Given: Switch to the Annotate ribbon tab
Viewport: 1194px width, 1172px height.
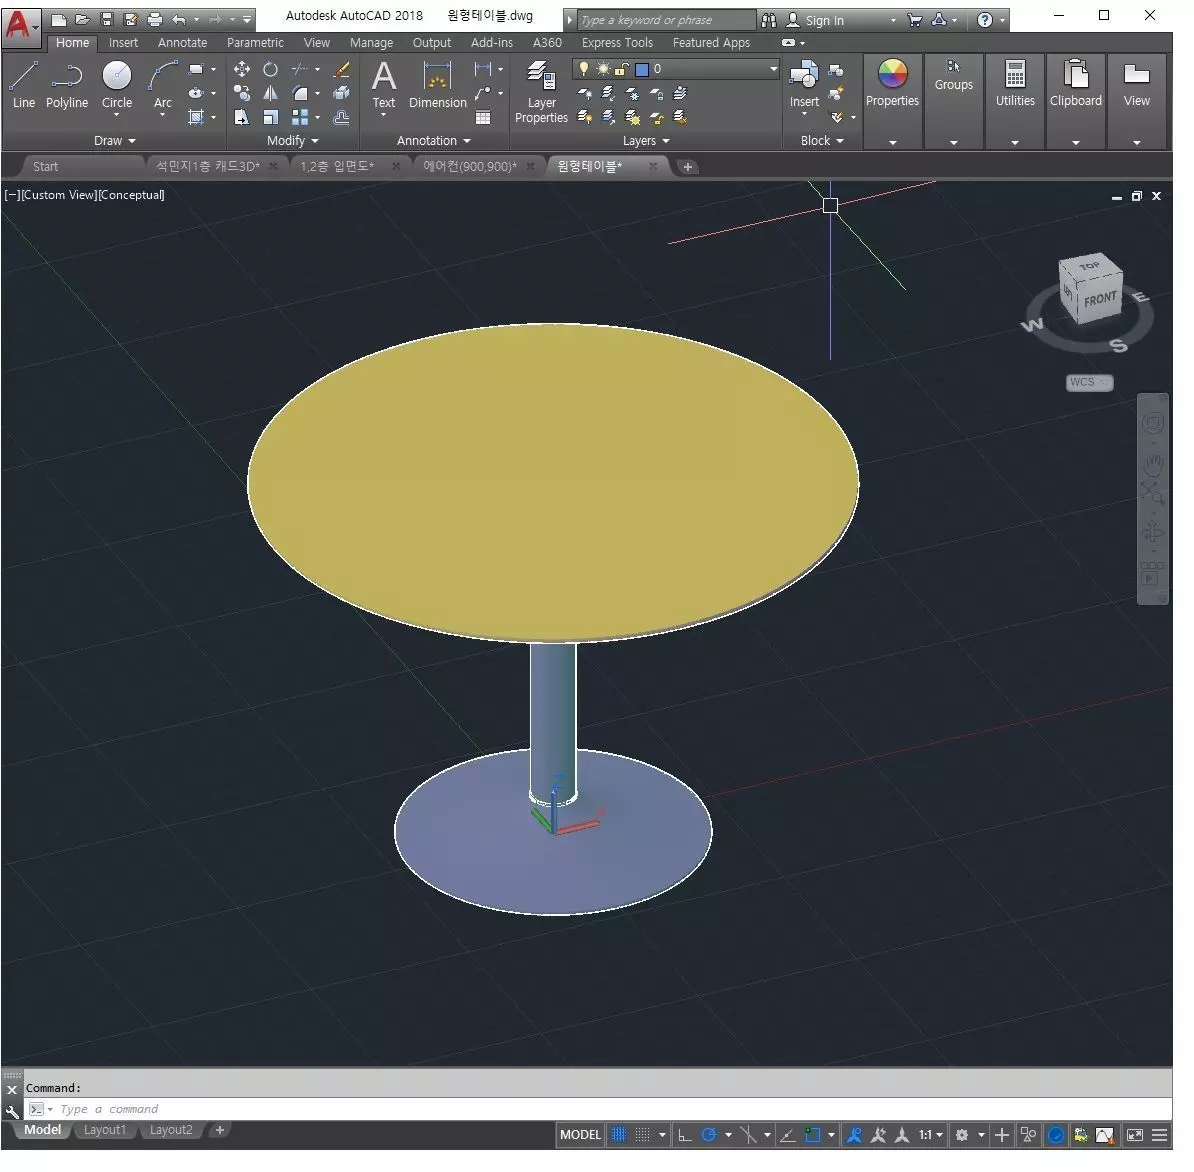Looking at the screenshot, I should point(182,43).
